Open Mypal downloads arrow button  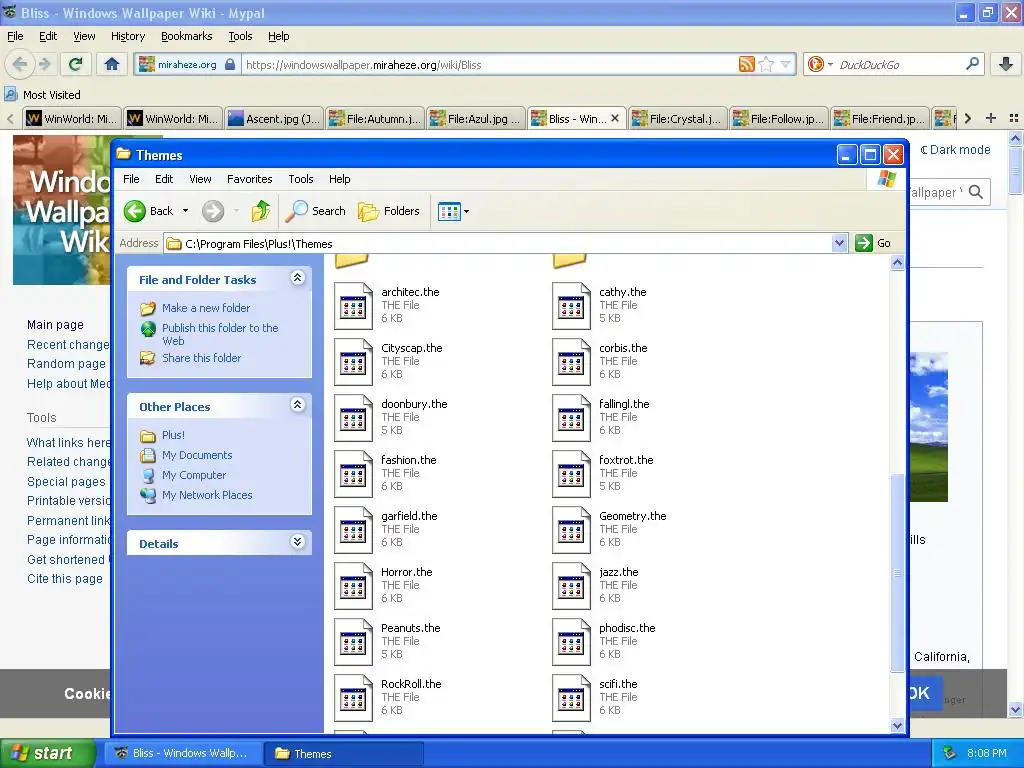(x=1006, y=64)
